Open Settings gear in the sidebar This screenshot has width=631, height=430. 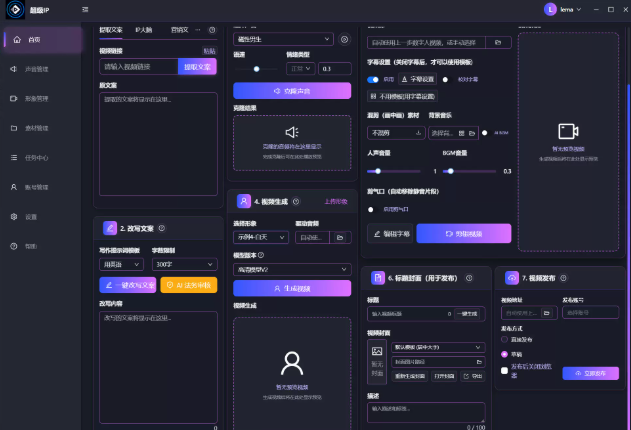(14, 216)
